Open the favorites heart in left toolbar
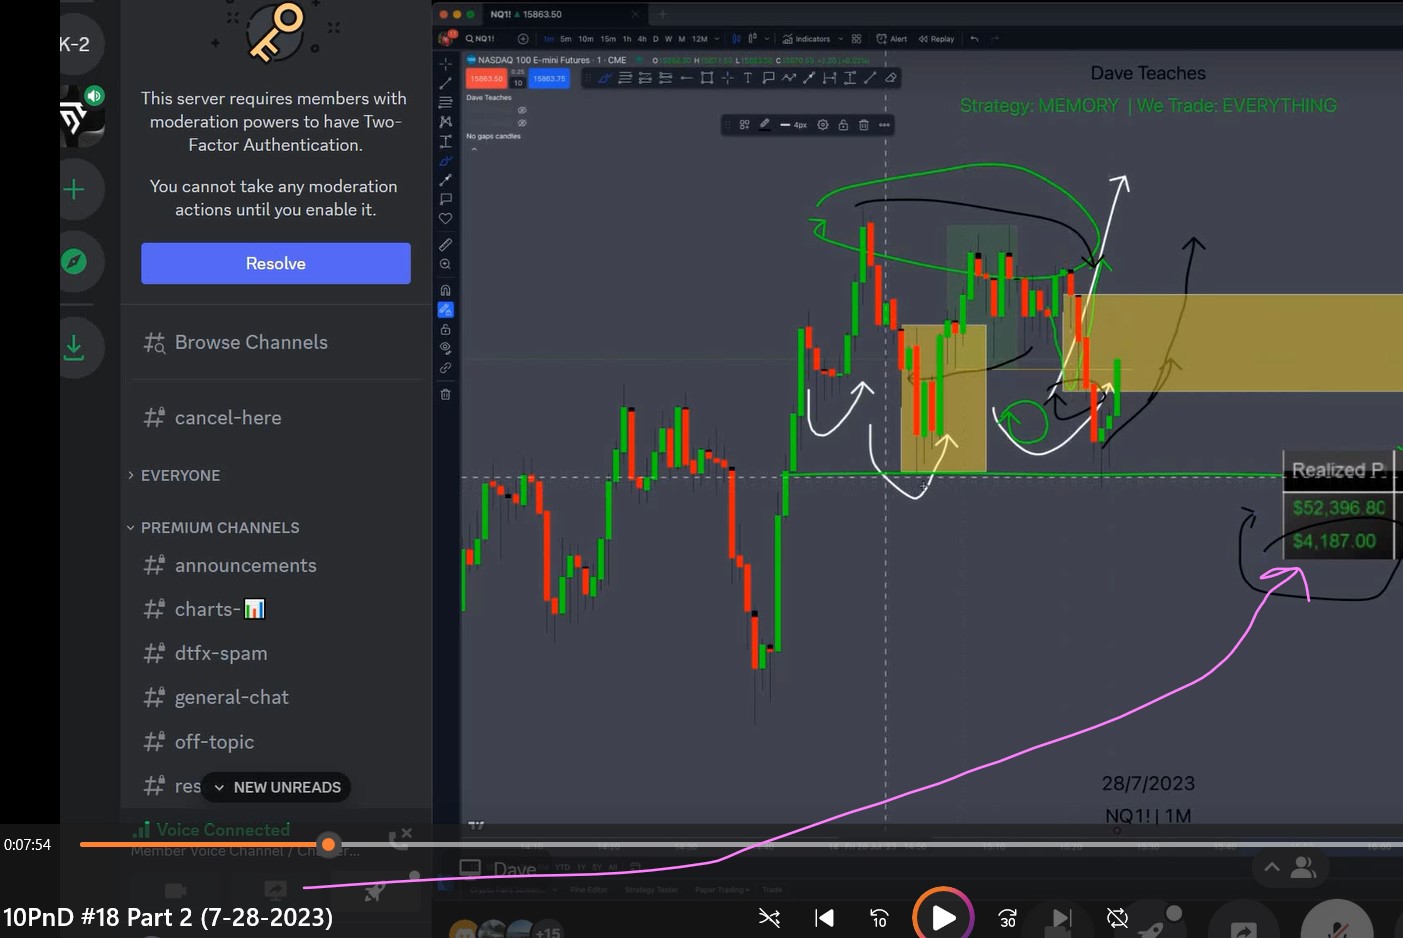1403x938 pixels. (x=446, y=218)
